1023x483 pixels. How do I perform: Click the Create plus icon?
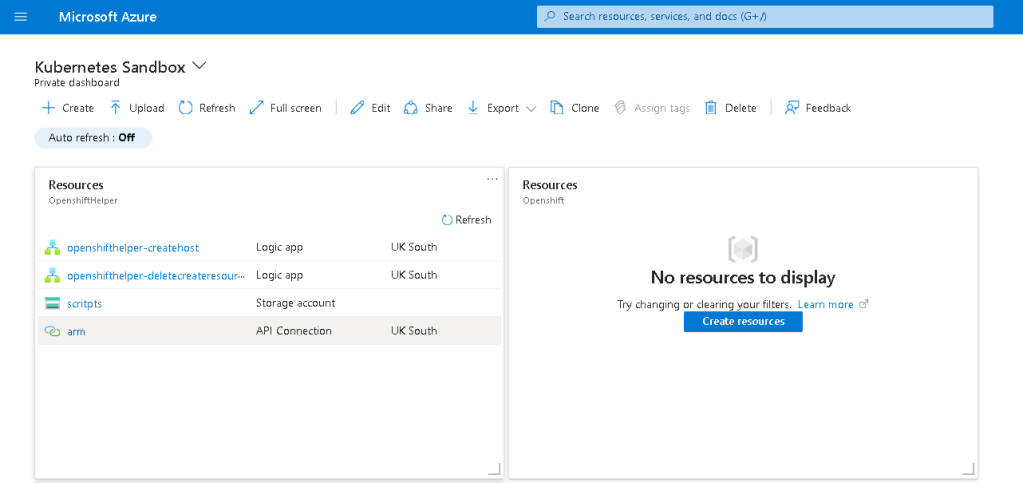pos(48,108)
